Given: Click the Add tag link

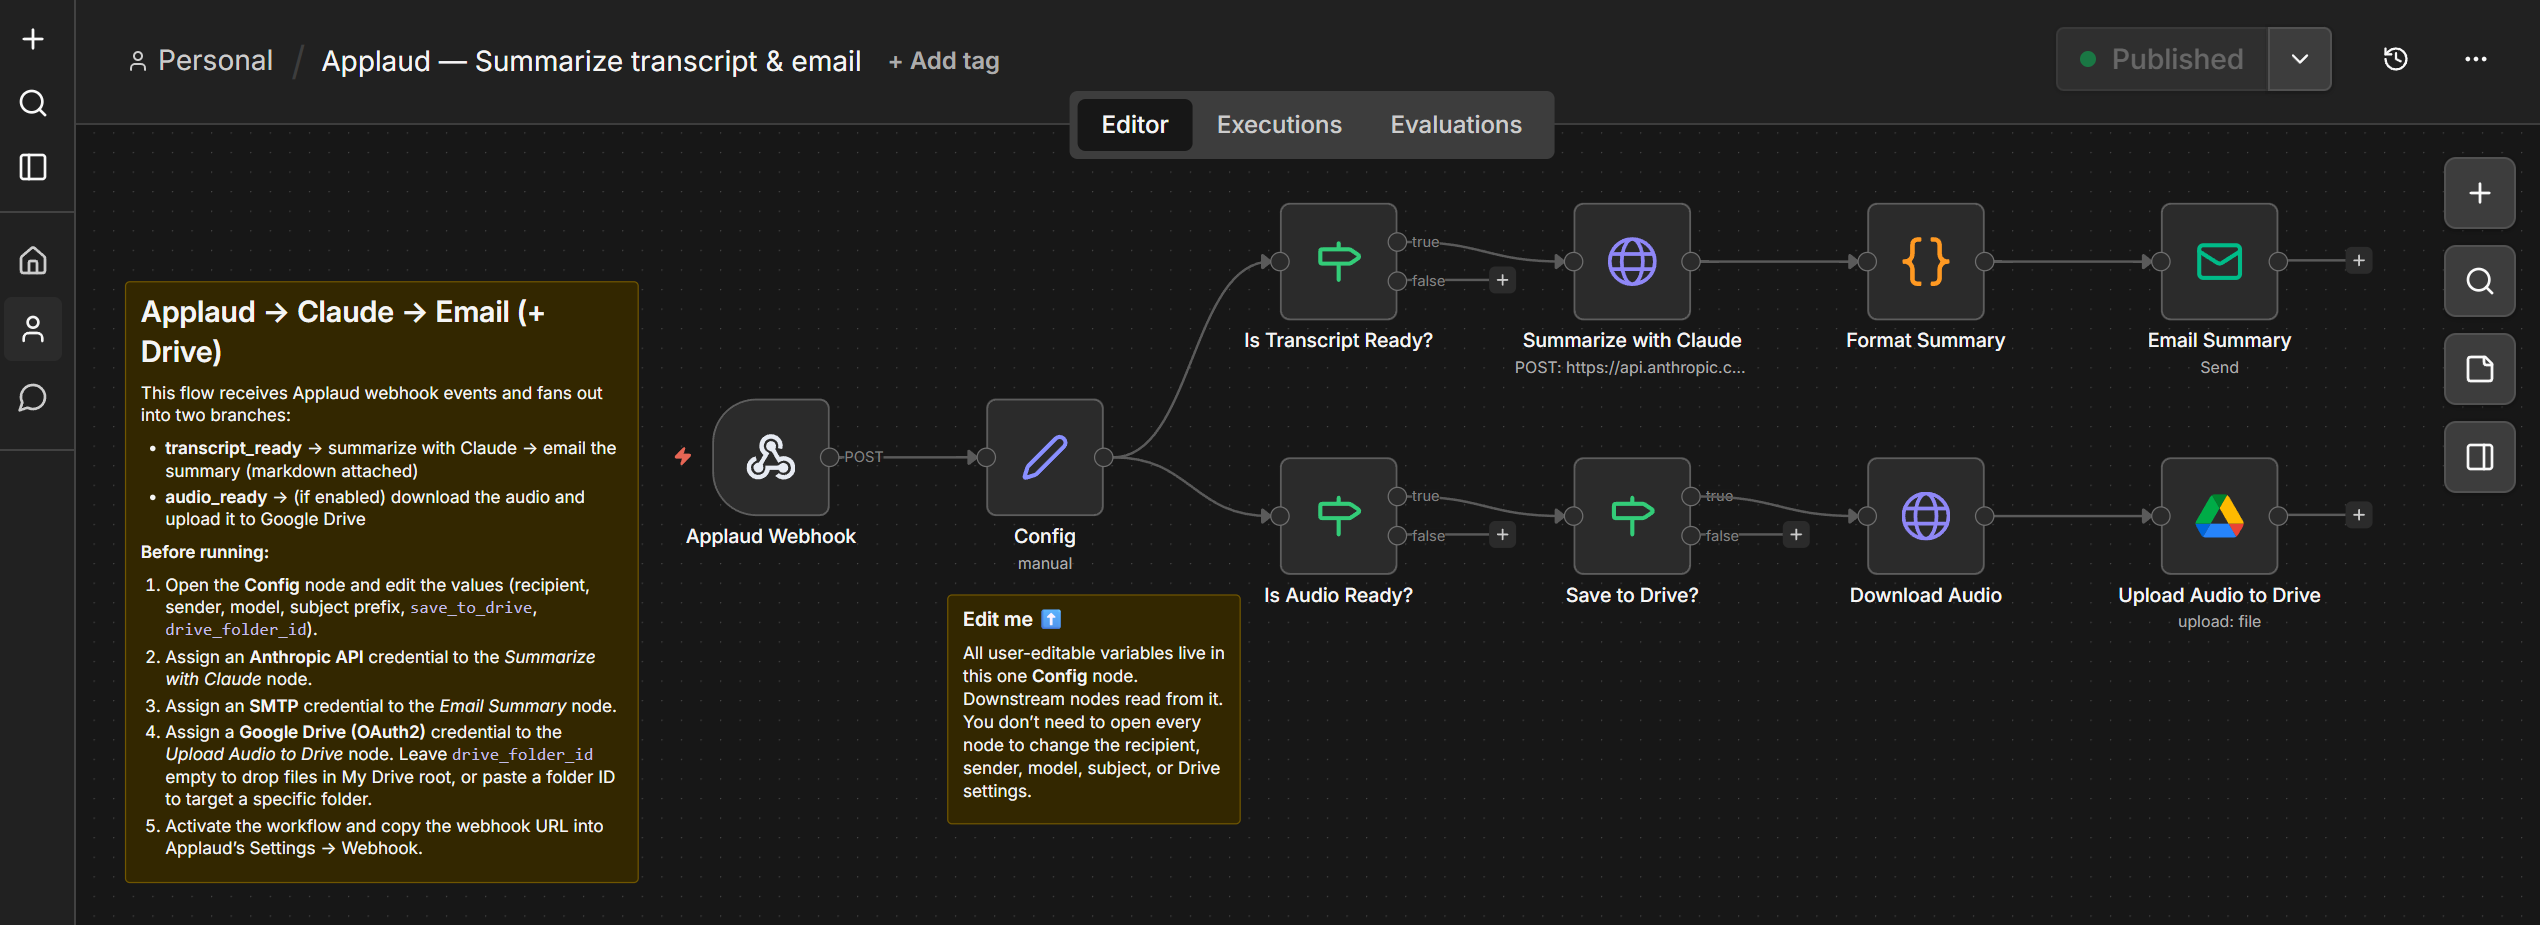Looking at the screenshot, I should [x=944, y=61].
